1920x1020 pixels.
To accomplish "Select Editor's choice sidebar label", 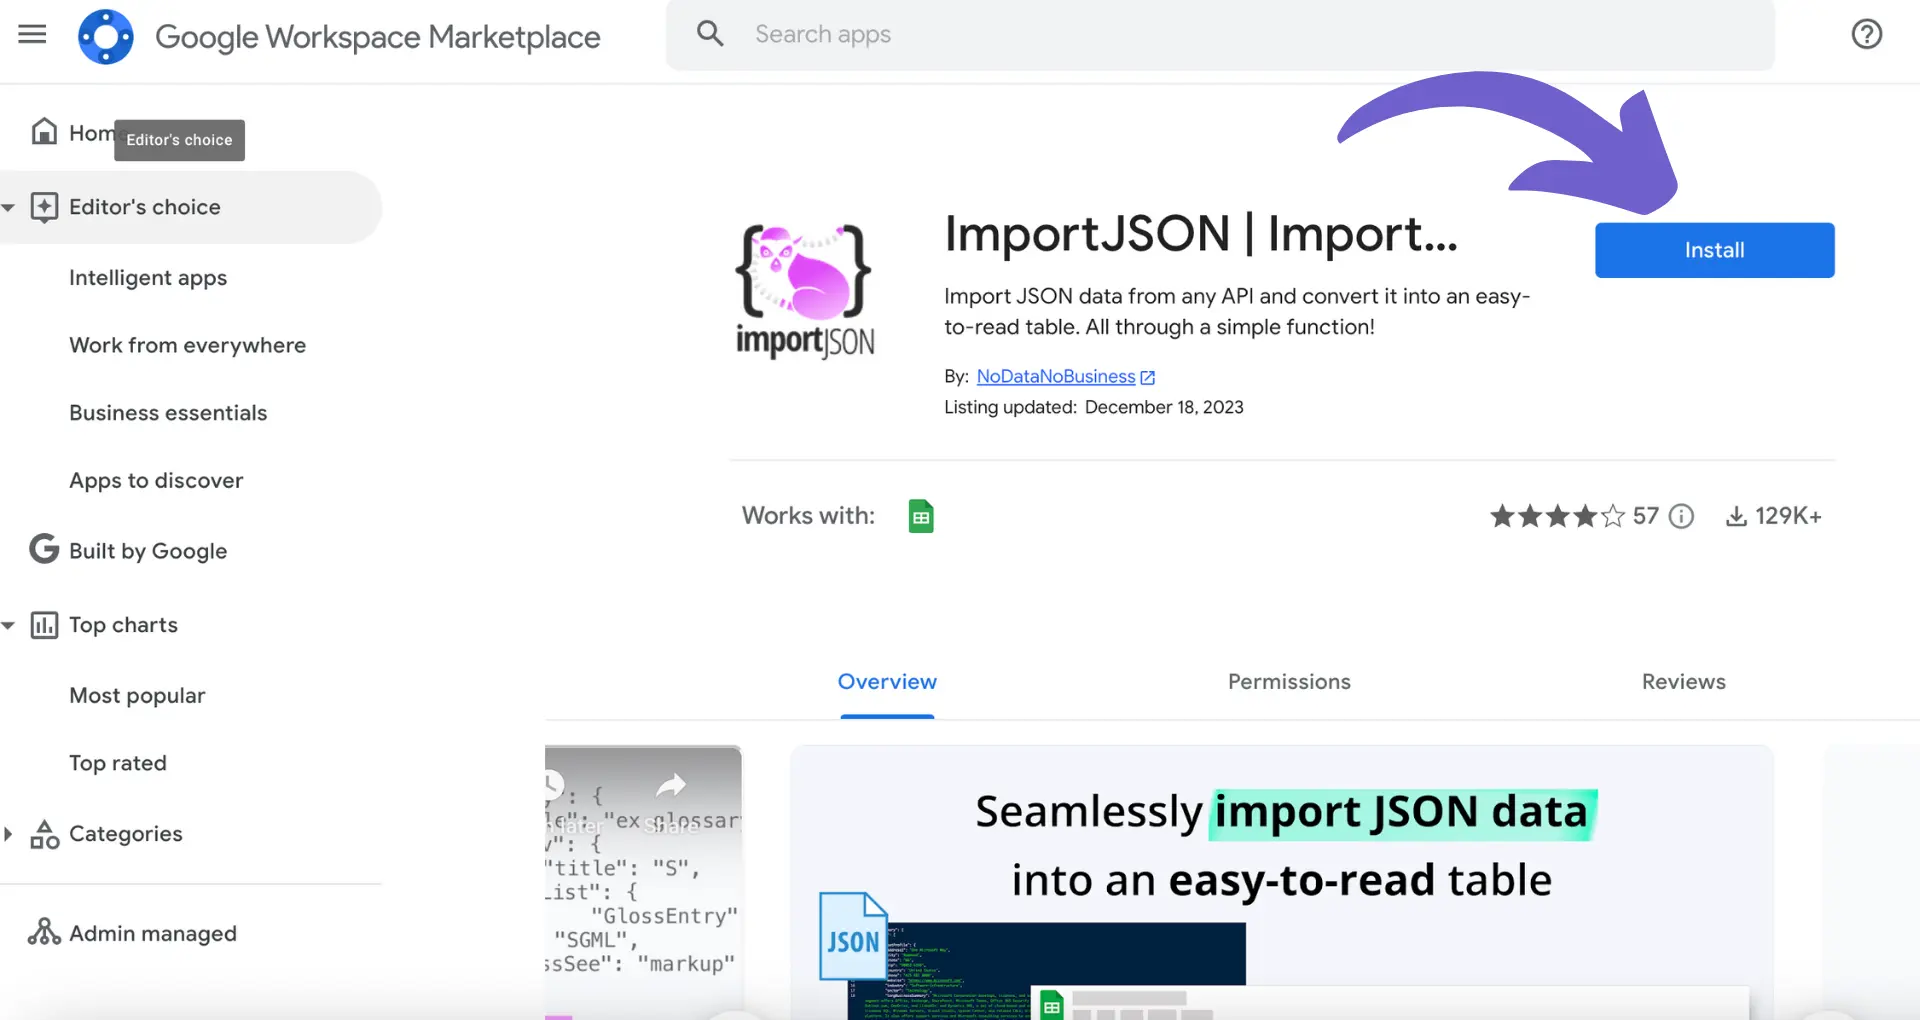I will pyautogui.click(x=145, y=207).
